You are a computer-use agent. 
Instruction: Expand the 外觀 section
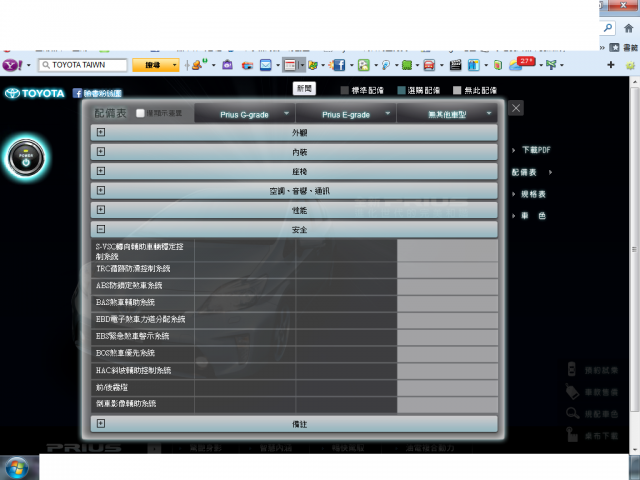click(x=294, y=133)
